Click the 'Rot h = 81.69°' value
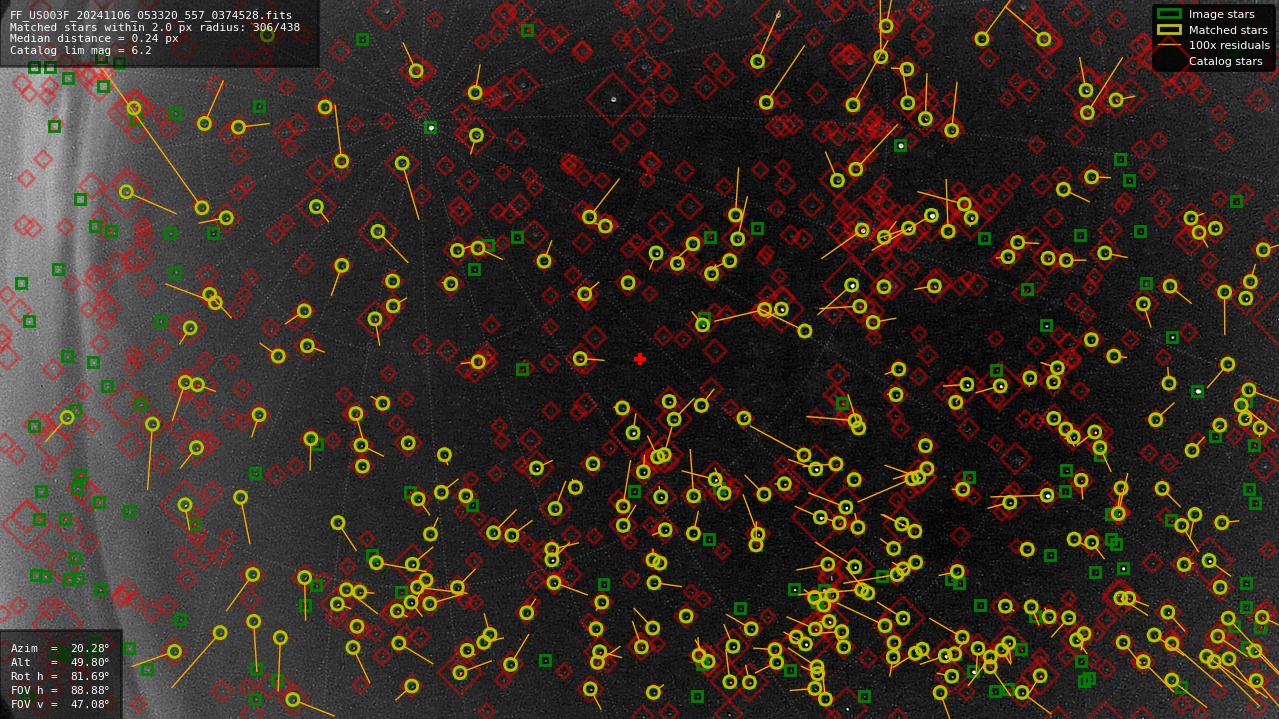 pos(60,677)
